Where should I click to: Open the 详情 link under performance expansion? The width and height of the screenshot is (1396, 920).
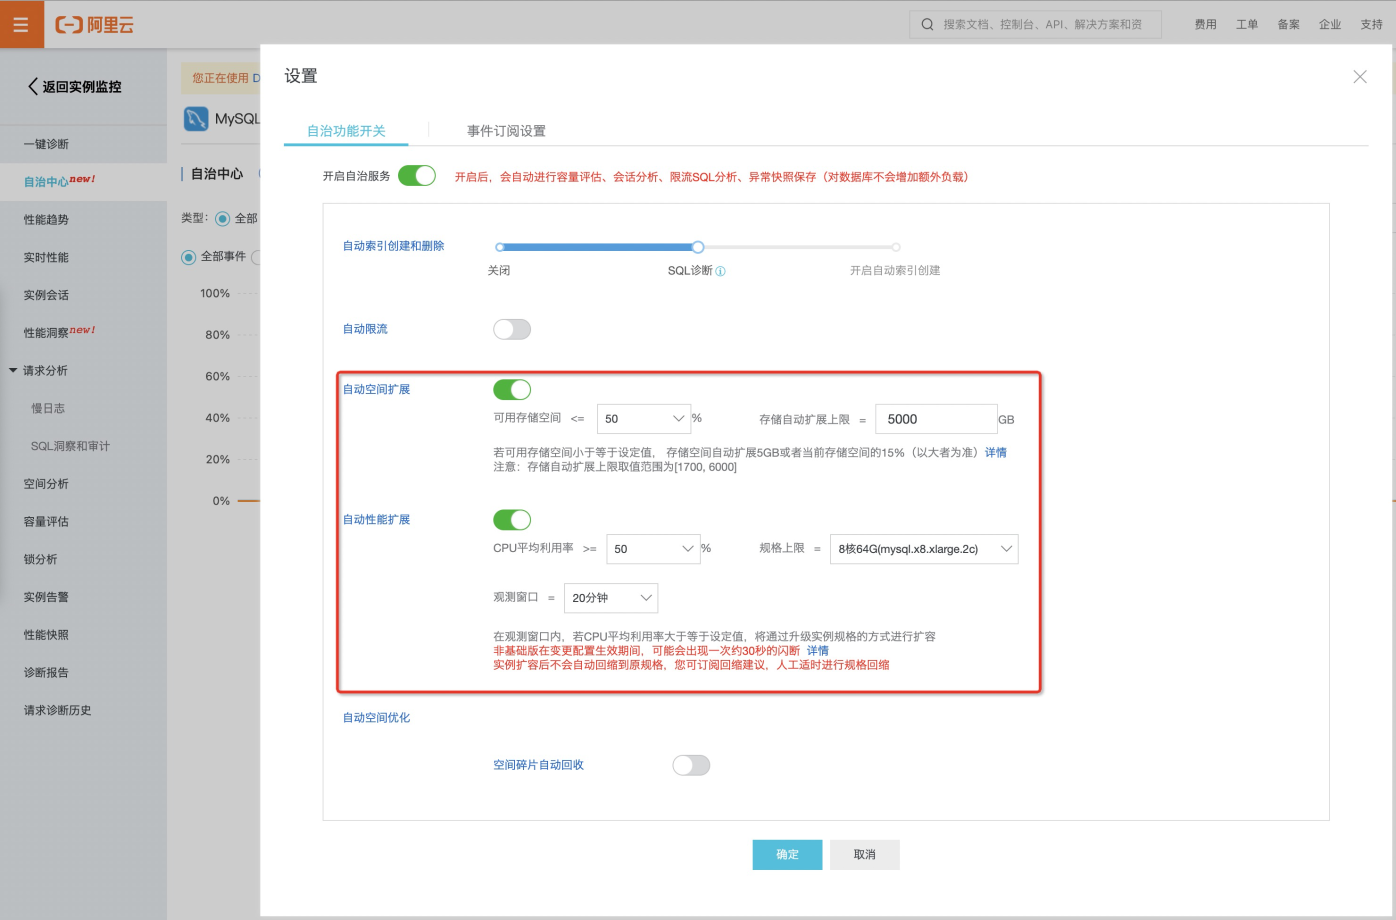click(x=818, y=651)
